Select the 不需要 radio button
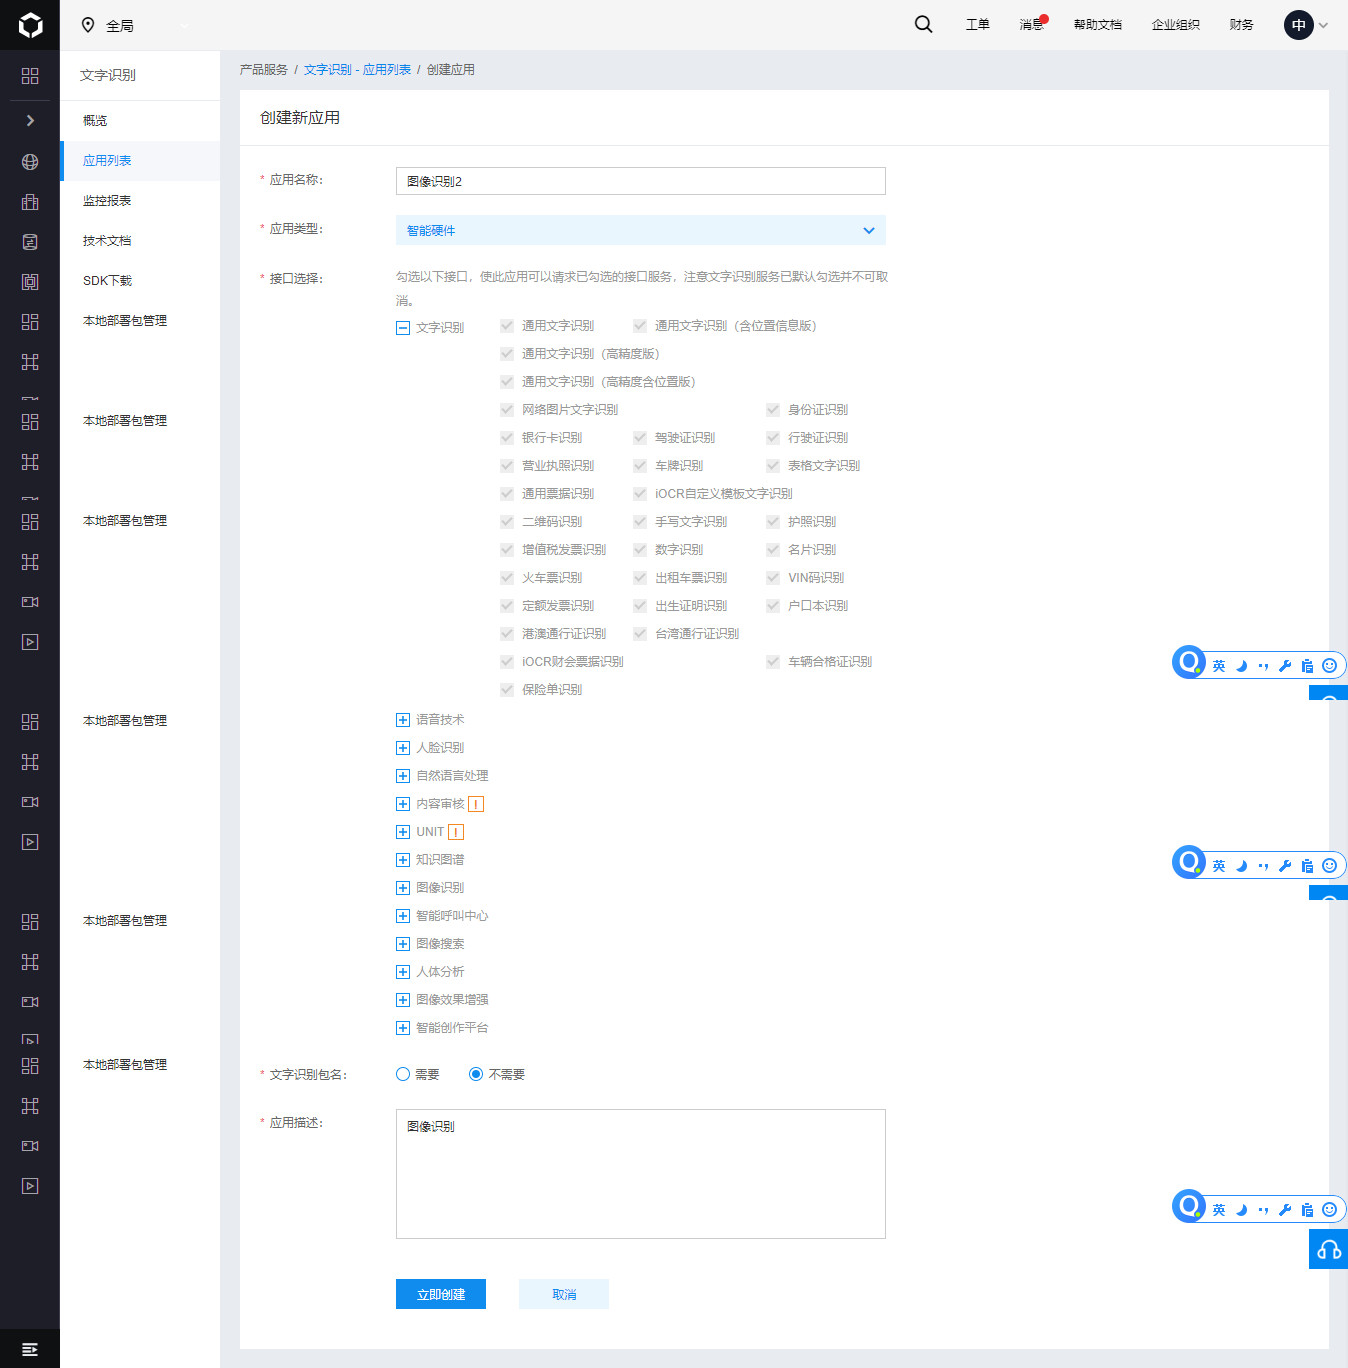 [476, 1074]
